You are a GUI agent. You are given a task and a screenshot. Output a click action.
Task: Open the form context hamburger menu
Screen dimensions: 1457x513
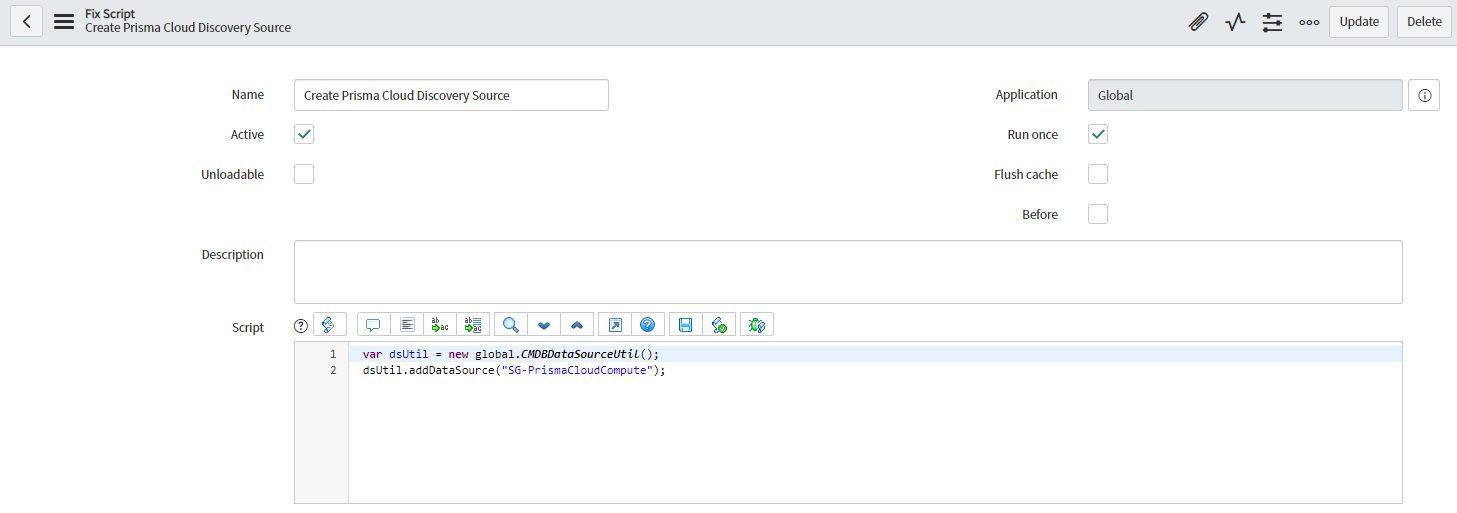pyautogui.click(x=64, y=21)
